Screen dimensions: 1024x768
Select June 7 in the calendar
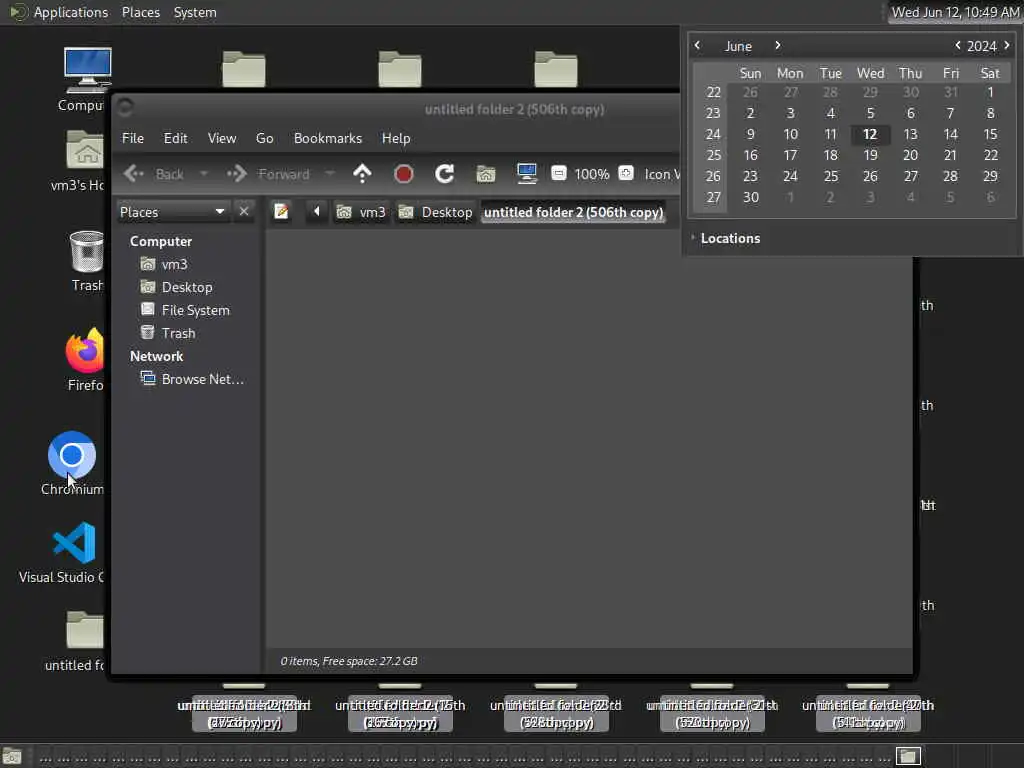[x=950, y=113]
